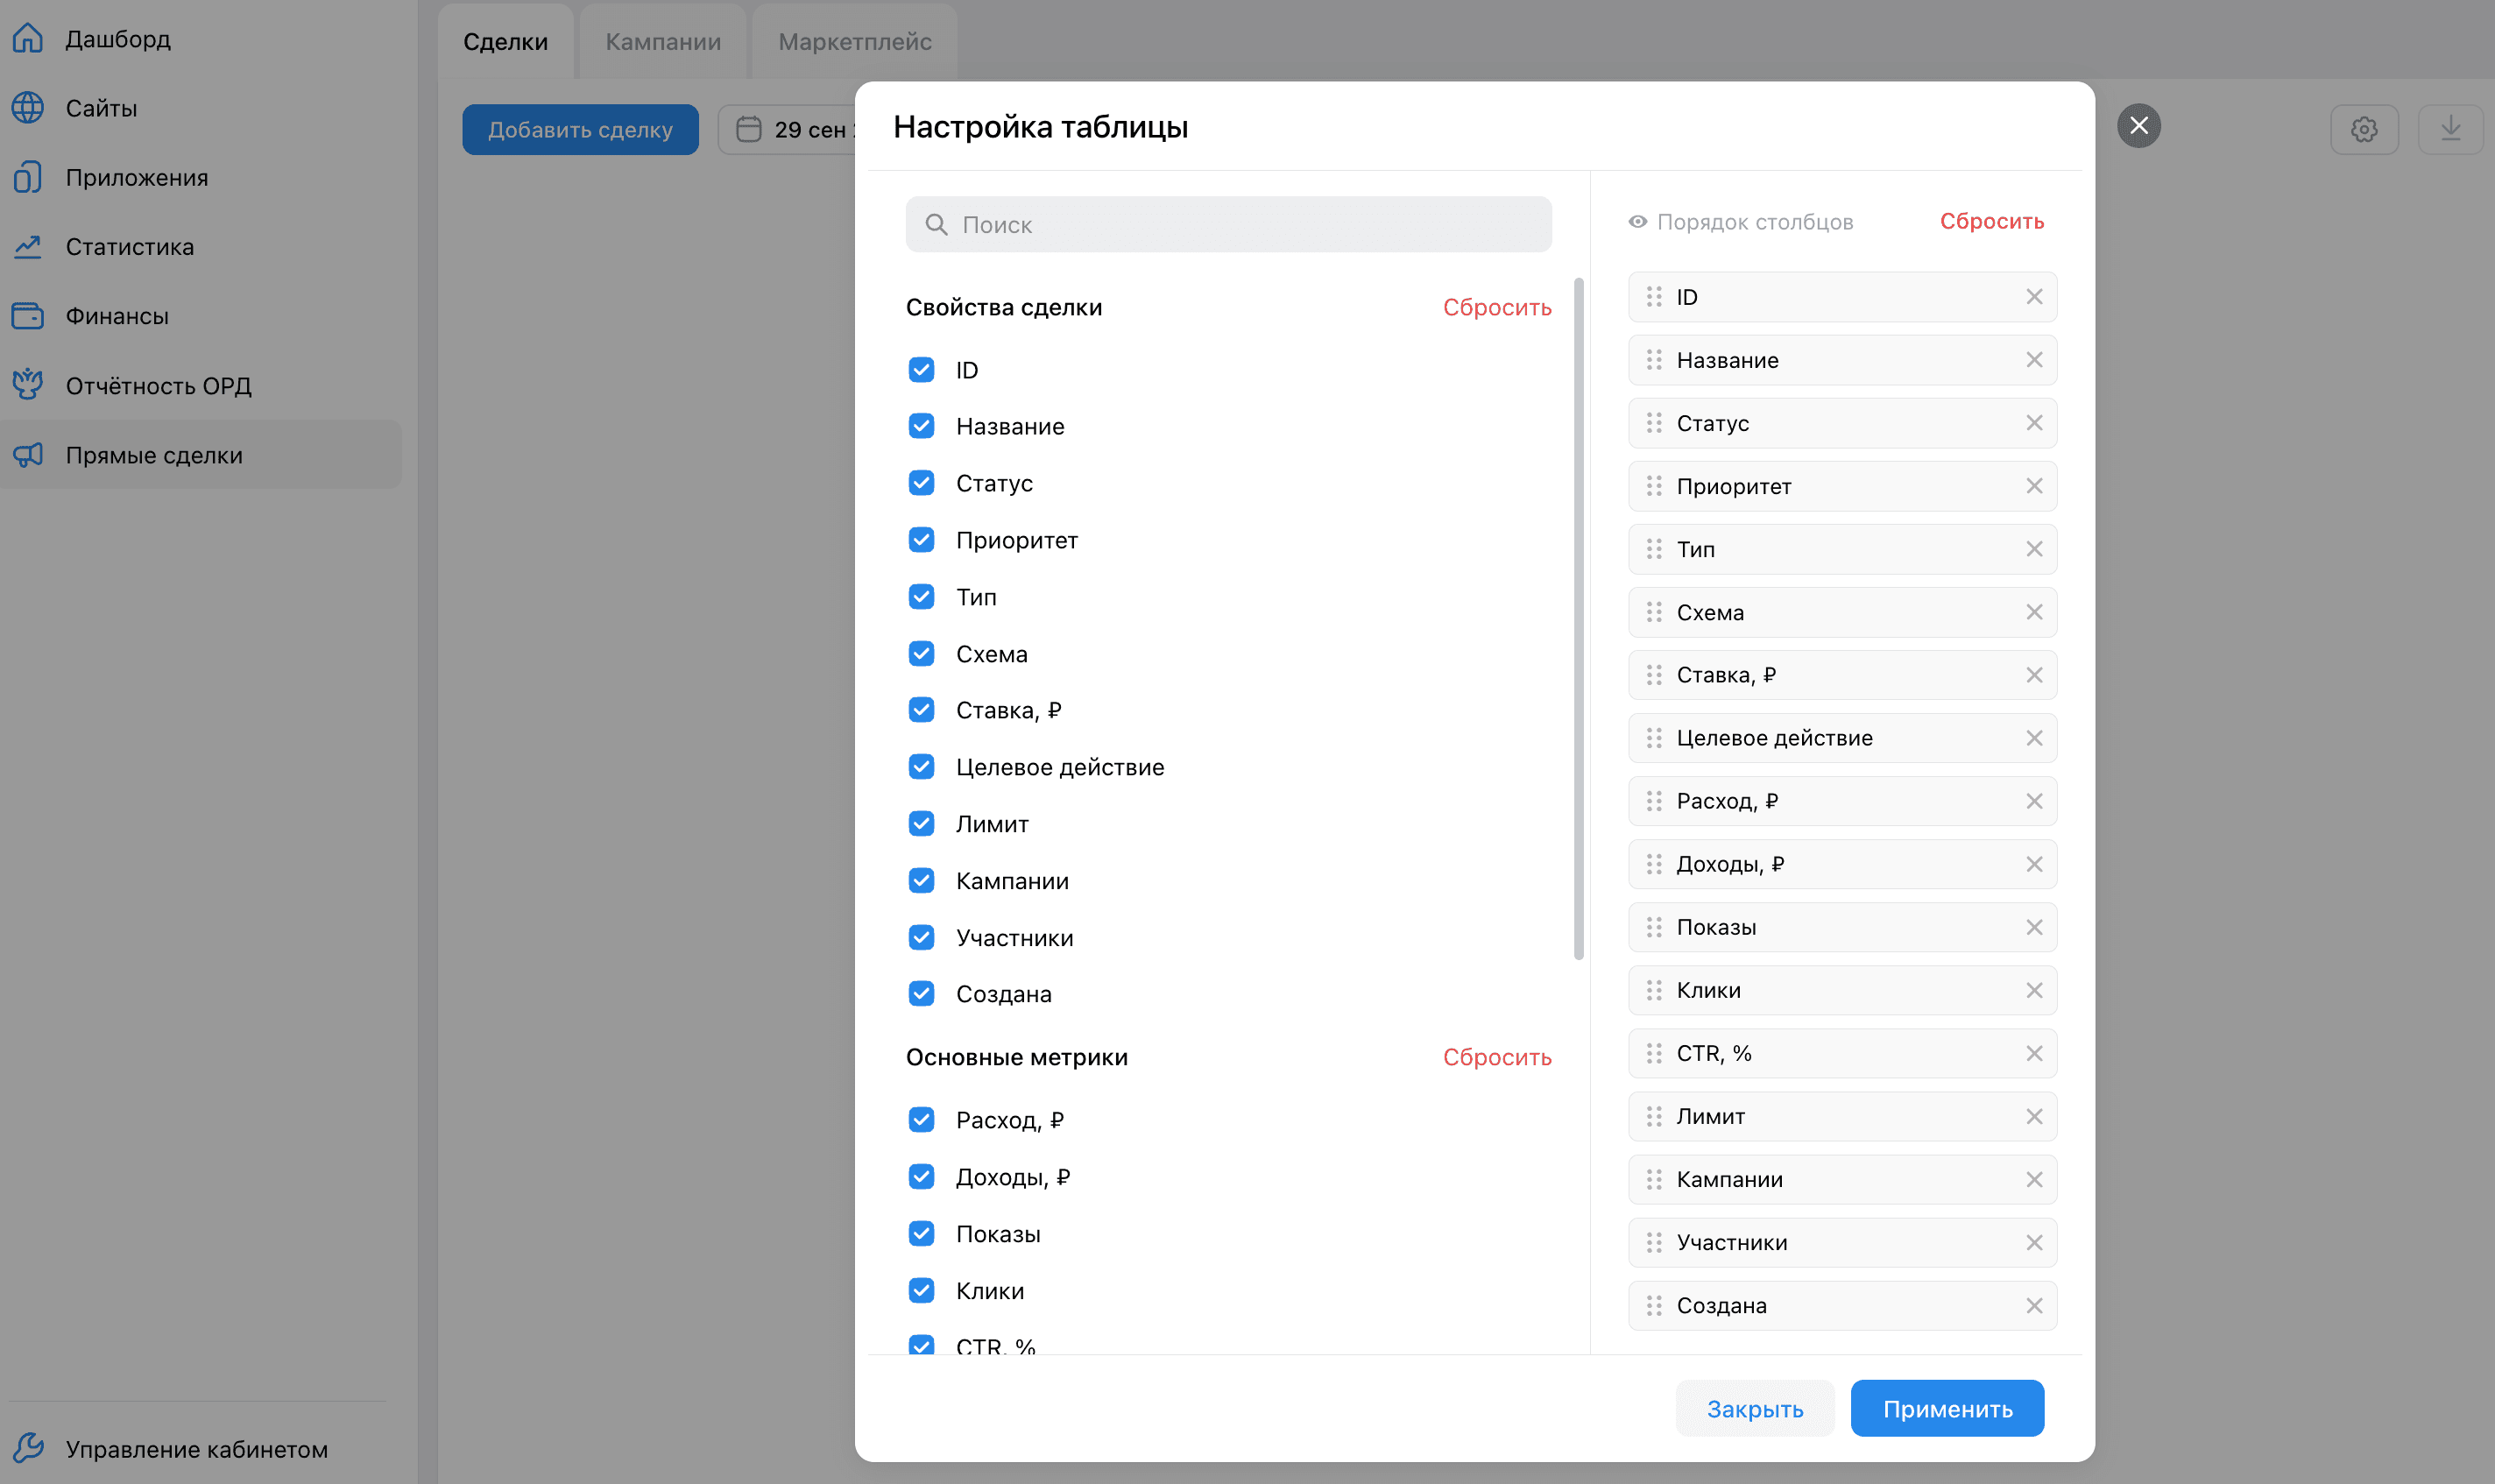
Task: Click the Statistics chart icon
Action: point(28,246)
